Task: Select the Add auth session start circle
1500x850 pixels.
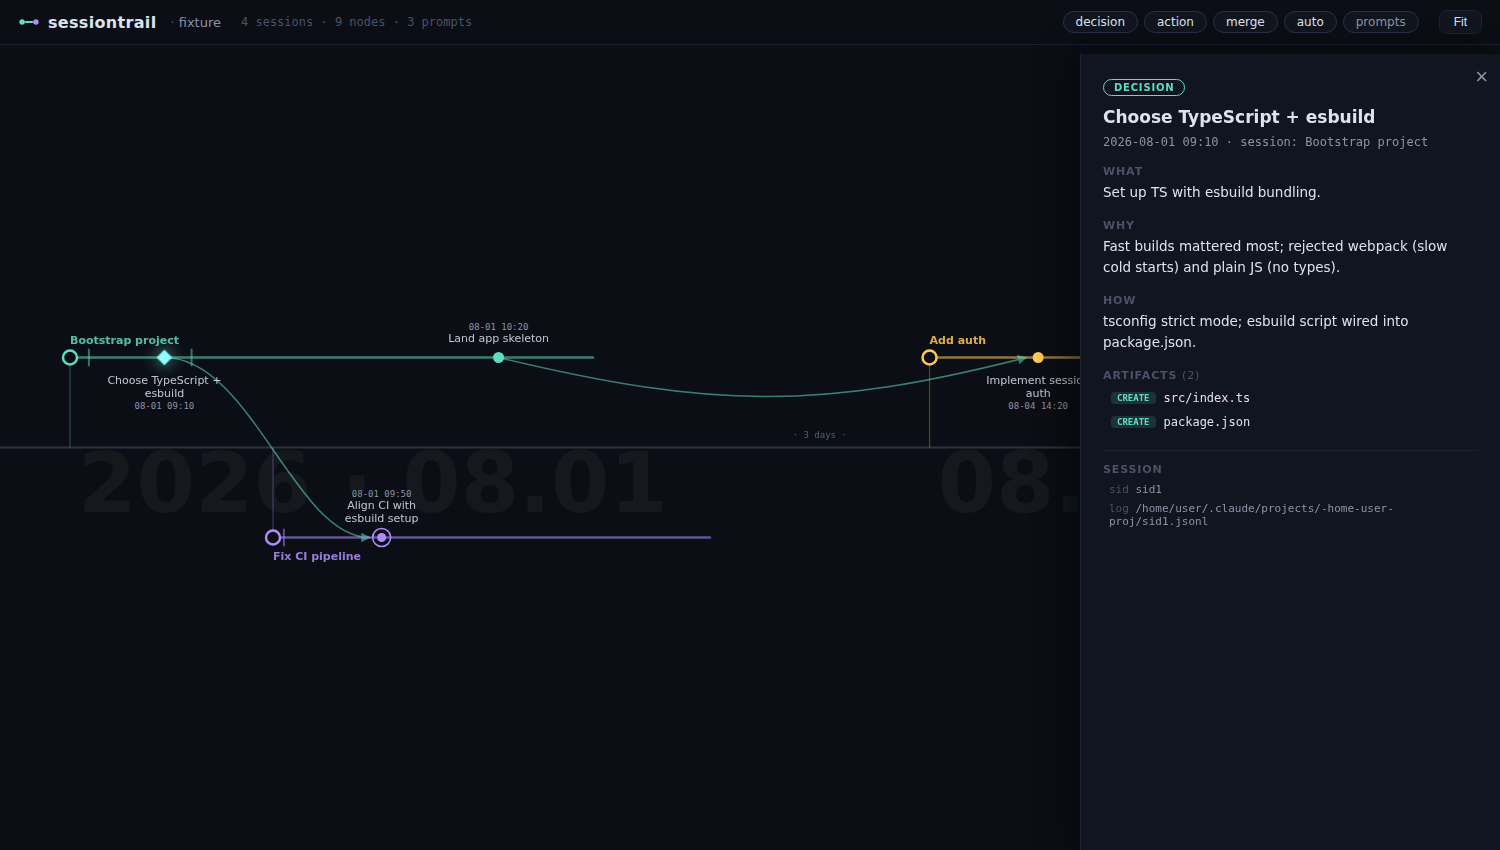Action: point(930,358)
